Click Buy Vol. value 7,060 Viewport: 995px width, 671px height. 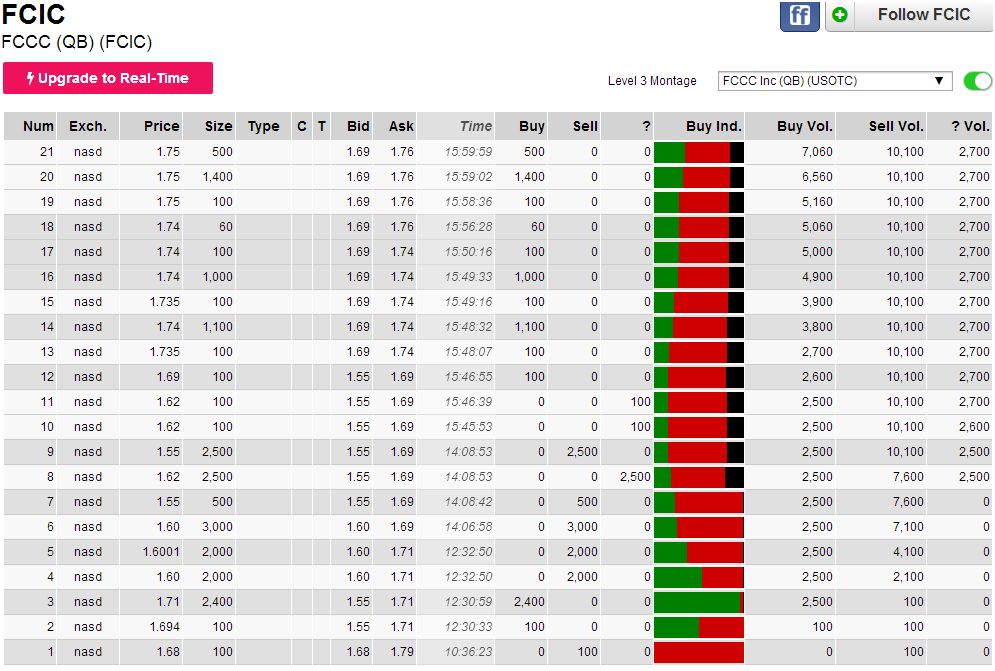point(817,152)
